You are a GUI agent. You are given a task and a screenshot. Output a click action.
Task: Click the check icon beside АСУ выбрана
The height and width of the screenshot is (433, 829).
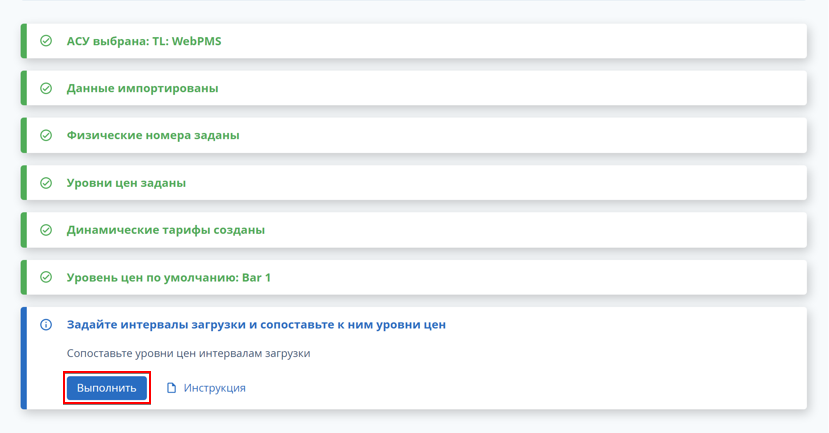coord(46,41)
